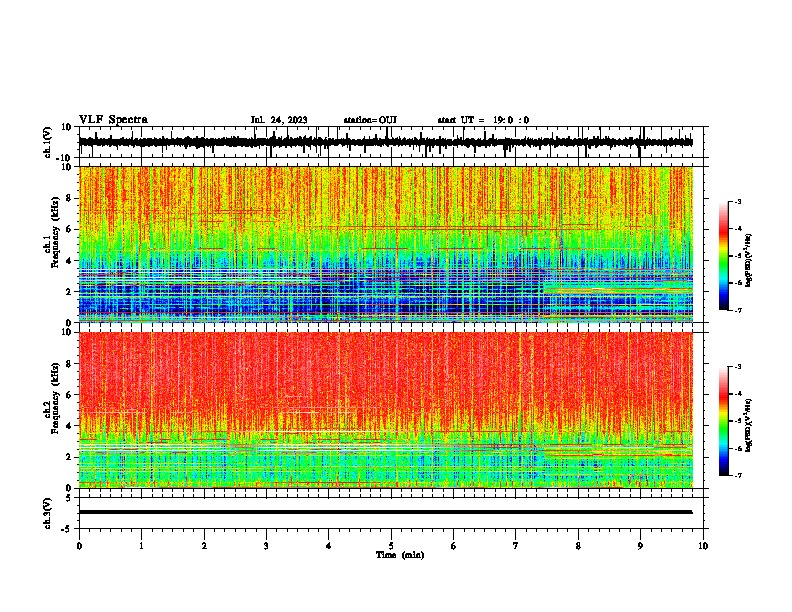Click the "-3" label on ch.1 color scale
Viewport: 792px width, 612px height.
738,201
